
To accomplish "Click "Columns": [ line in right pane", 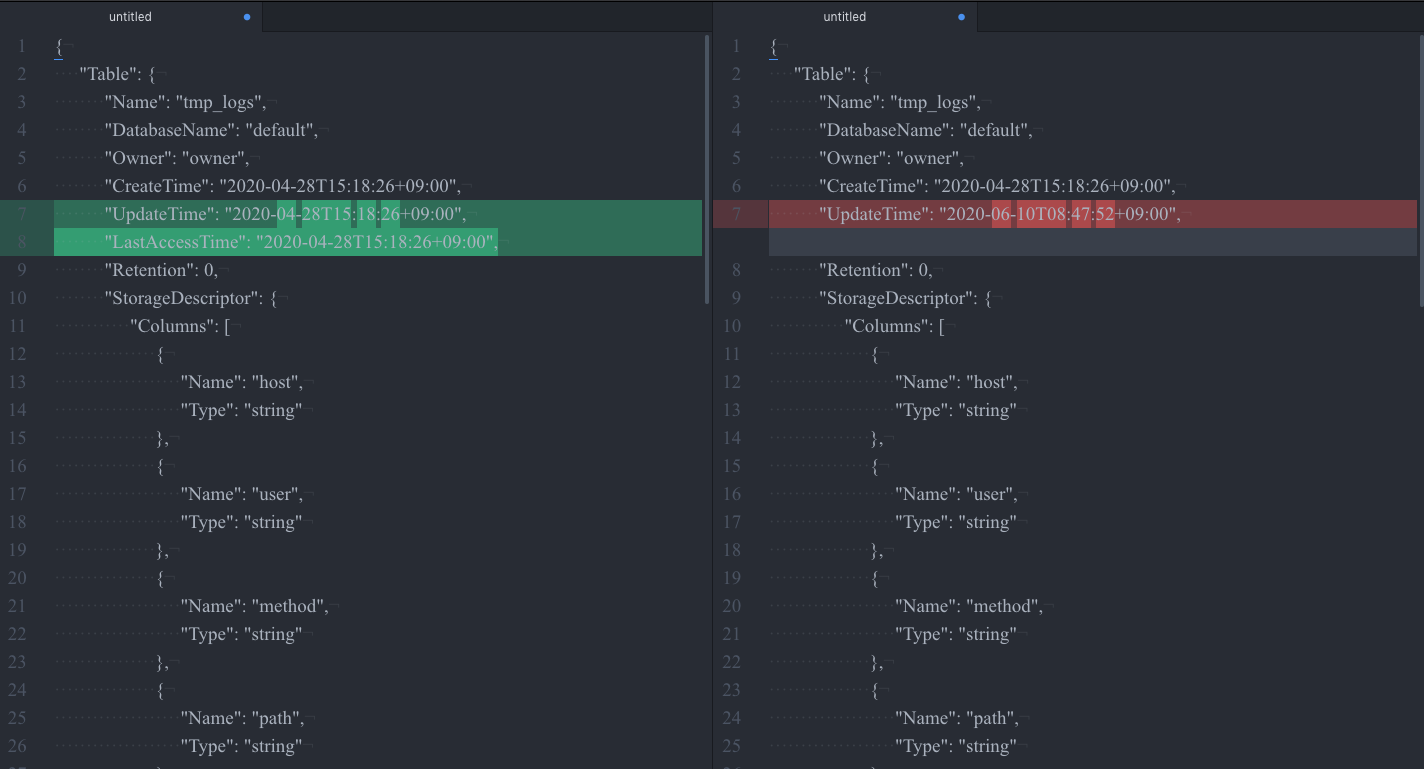I will (895, 326).
